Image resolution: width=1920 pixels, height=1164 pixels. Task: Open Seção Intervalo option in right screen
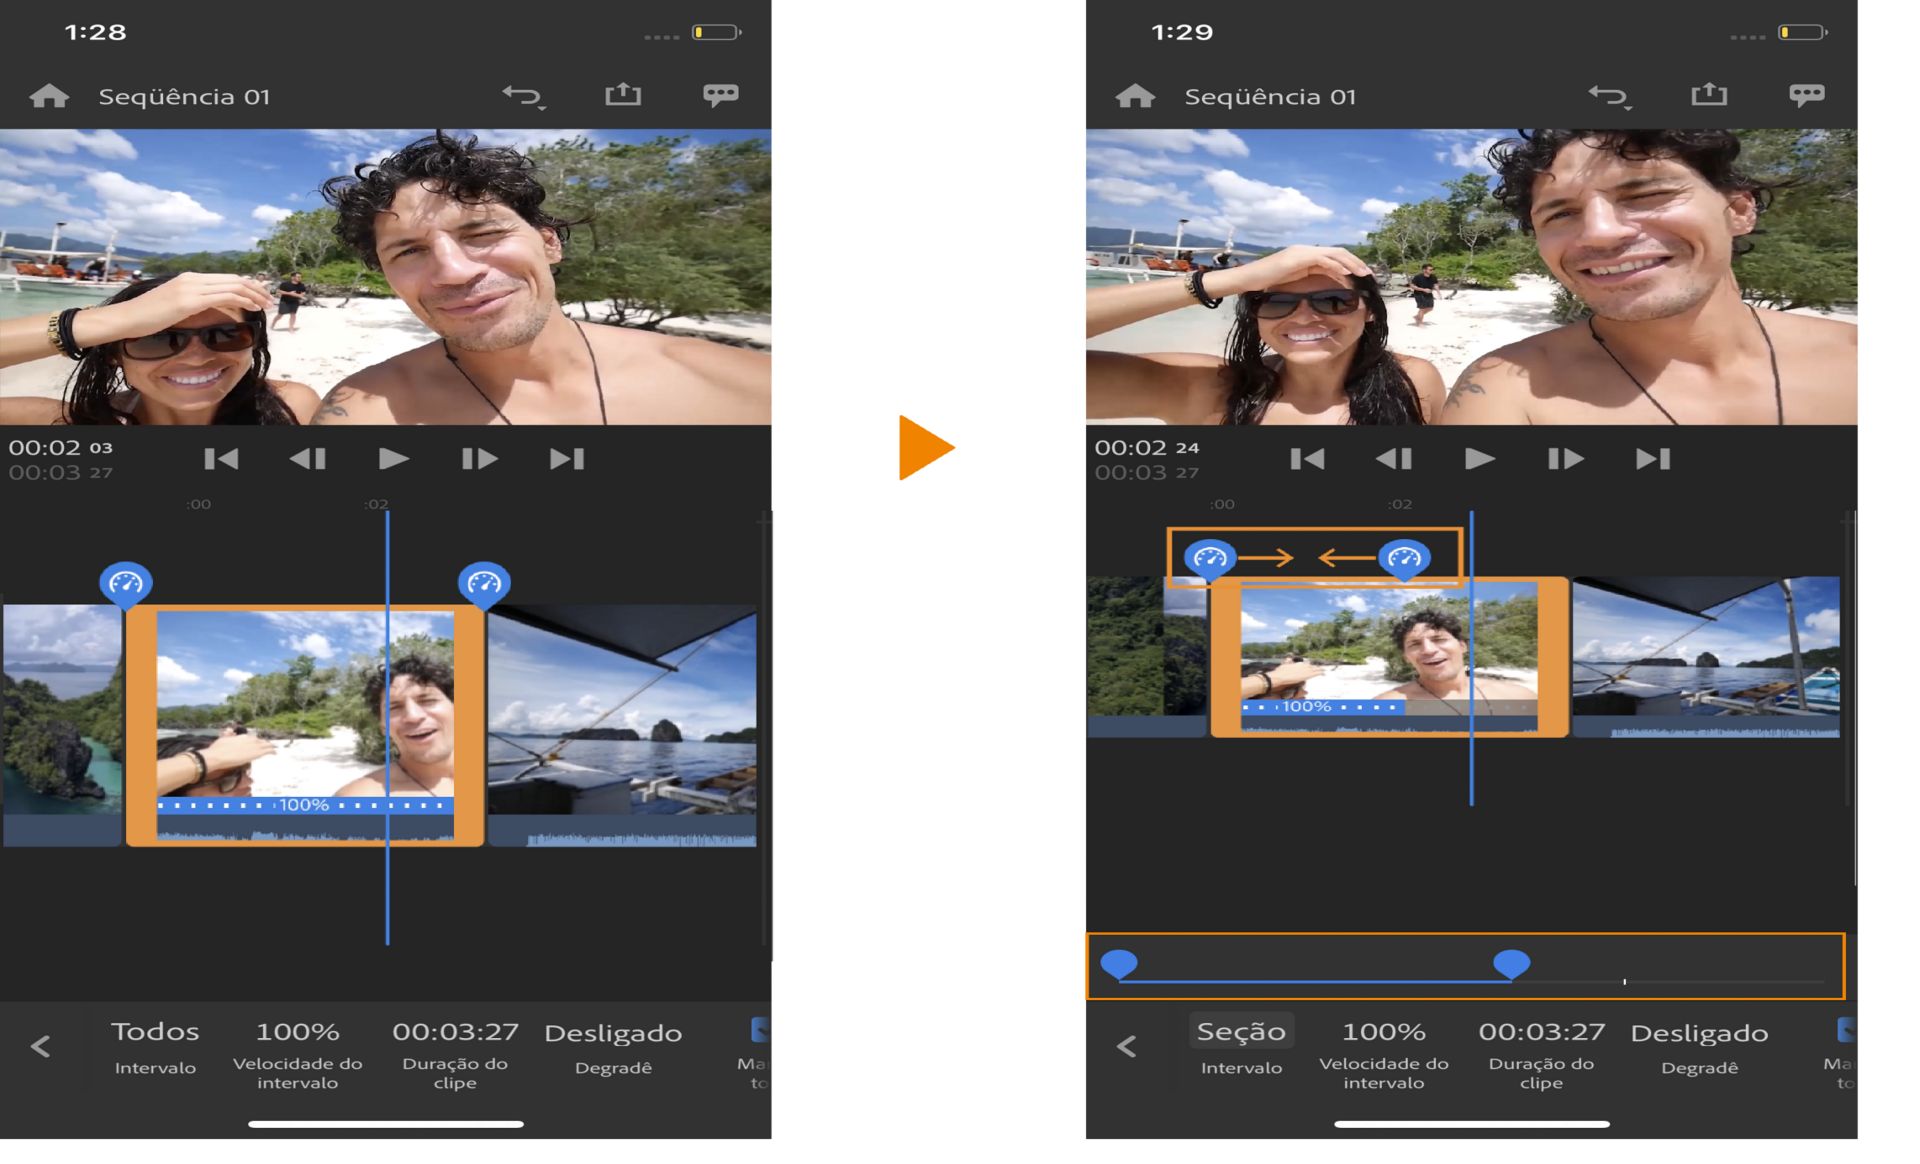pyautogui.click(x=1241, y=1046)
